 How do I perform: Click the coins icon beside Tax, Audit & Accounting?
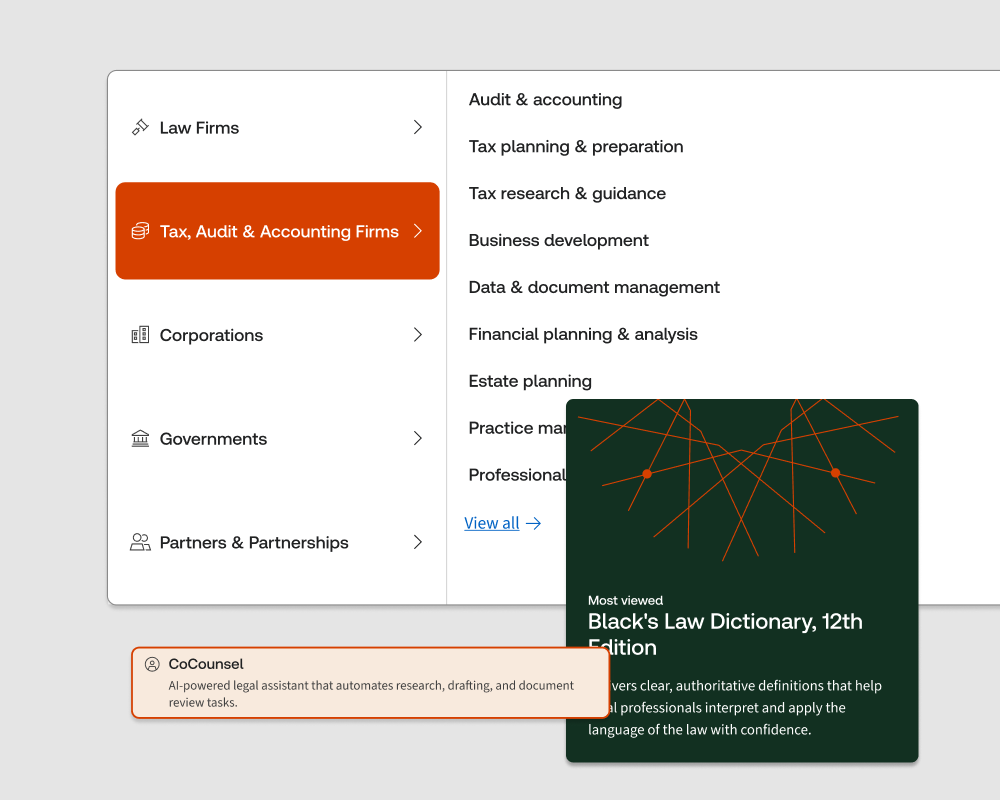pos(140,231)
